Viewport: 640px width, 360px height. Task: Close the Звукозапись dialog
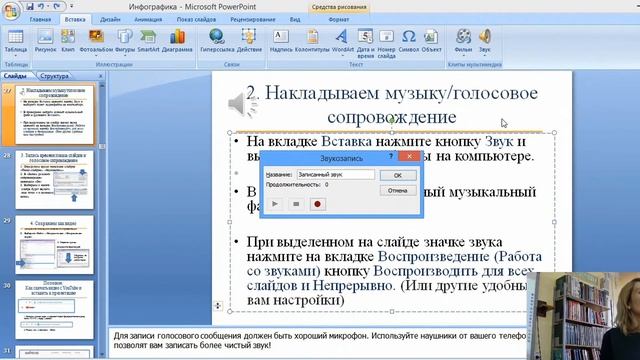409,156
